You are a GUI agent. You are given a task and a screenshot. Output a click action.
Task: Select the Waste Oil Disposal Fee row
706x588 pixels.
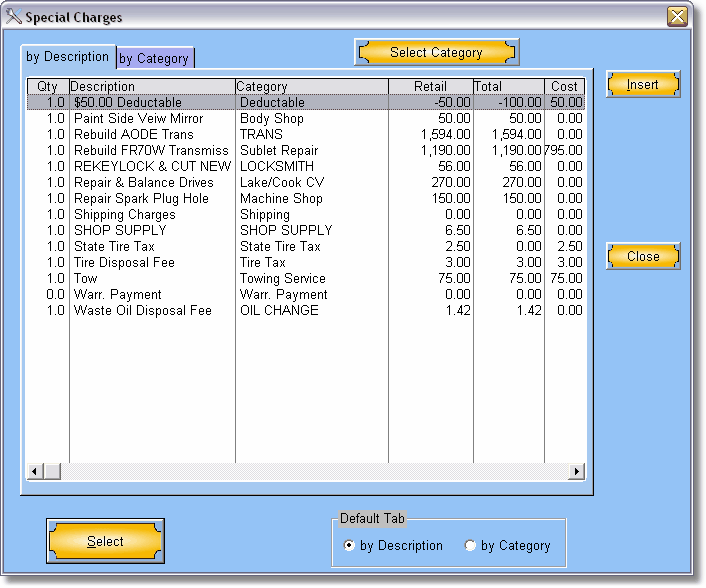[143, 310]
